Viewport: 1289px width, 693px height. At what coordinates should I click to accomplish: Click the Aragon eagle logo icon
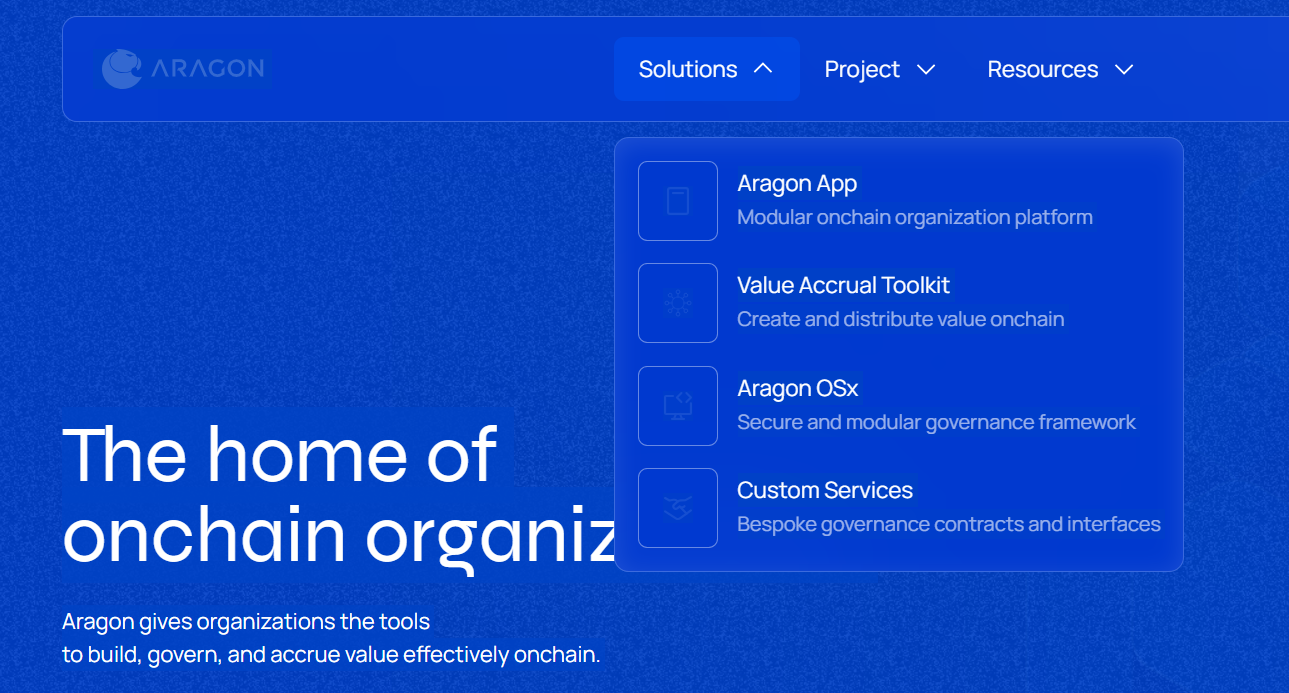(122, 69)
